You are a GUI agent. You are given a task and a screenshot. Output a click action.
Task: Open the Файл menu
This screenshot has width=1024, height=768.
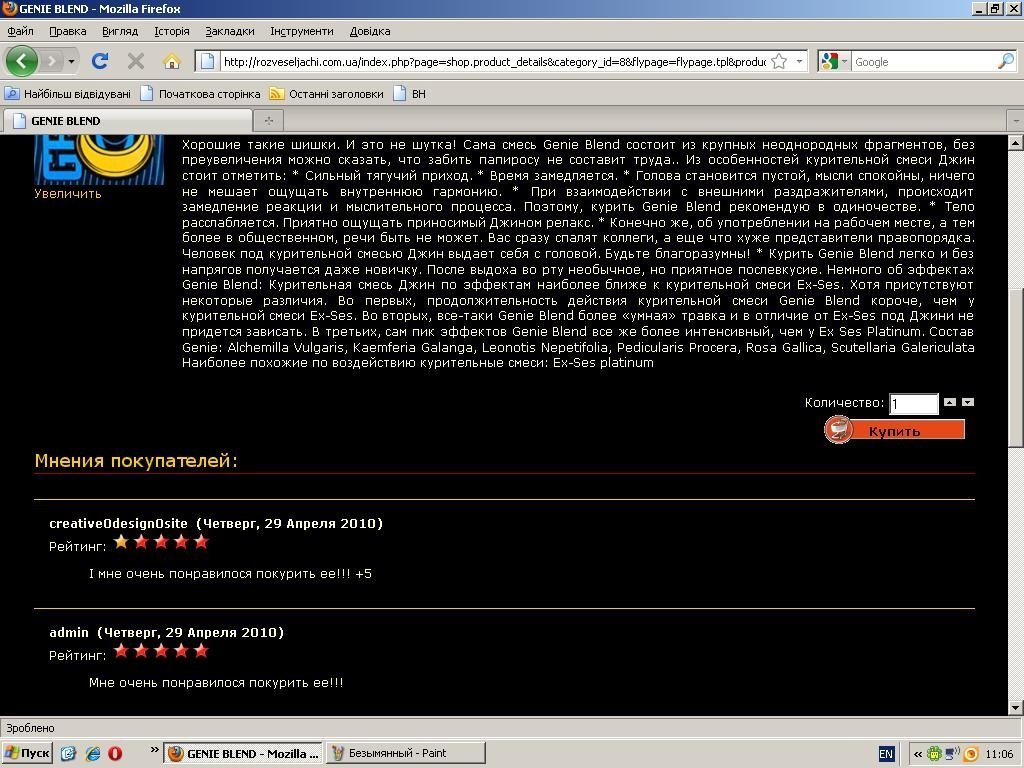click(20, 31)
